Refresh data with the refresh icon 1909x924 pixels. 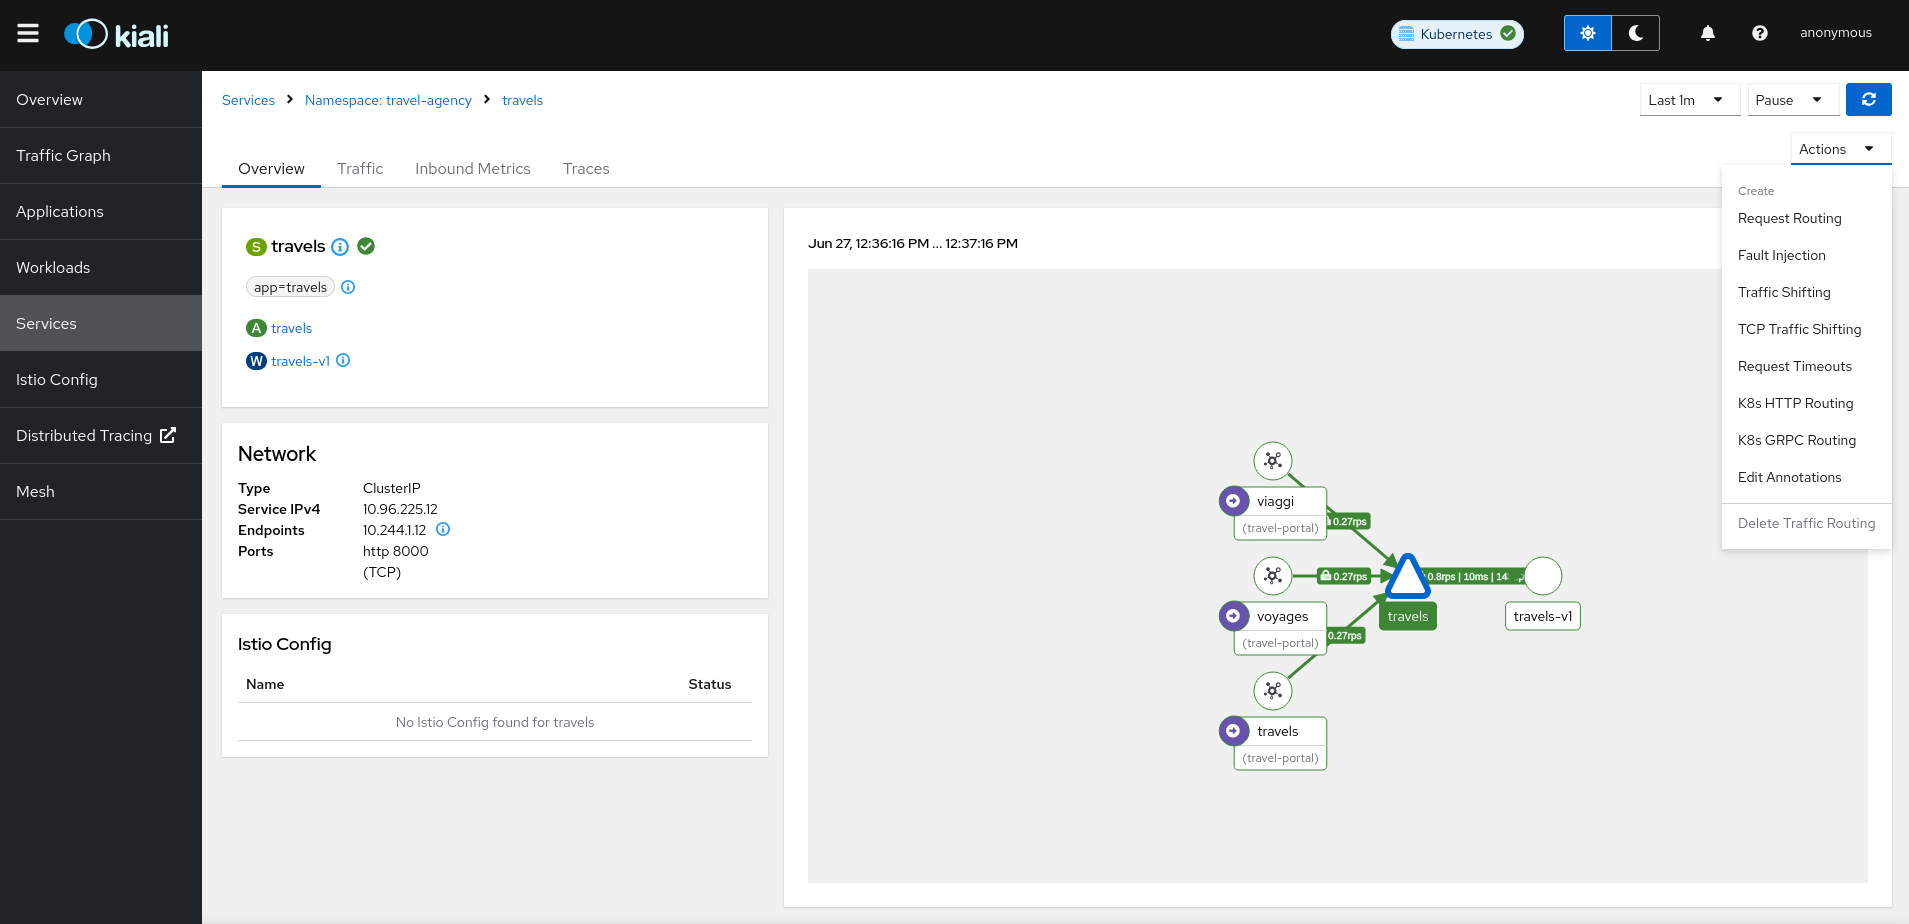click(1868, 99)
